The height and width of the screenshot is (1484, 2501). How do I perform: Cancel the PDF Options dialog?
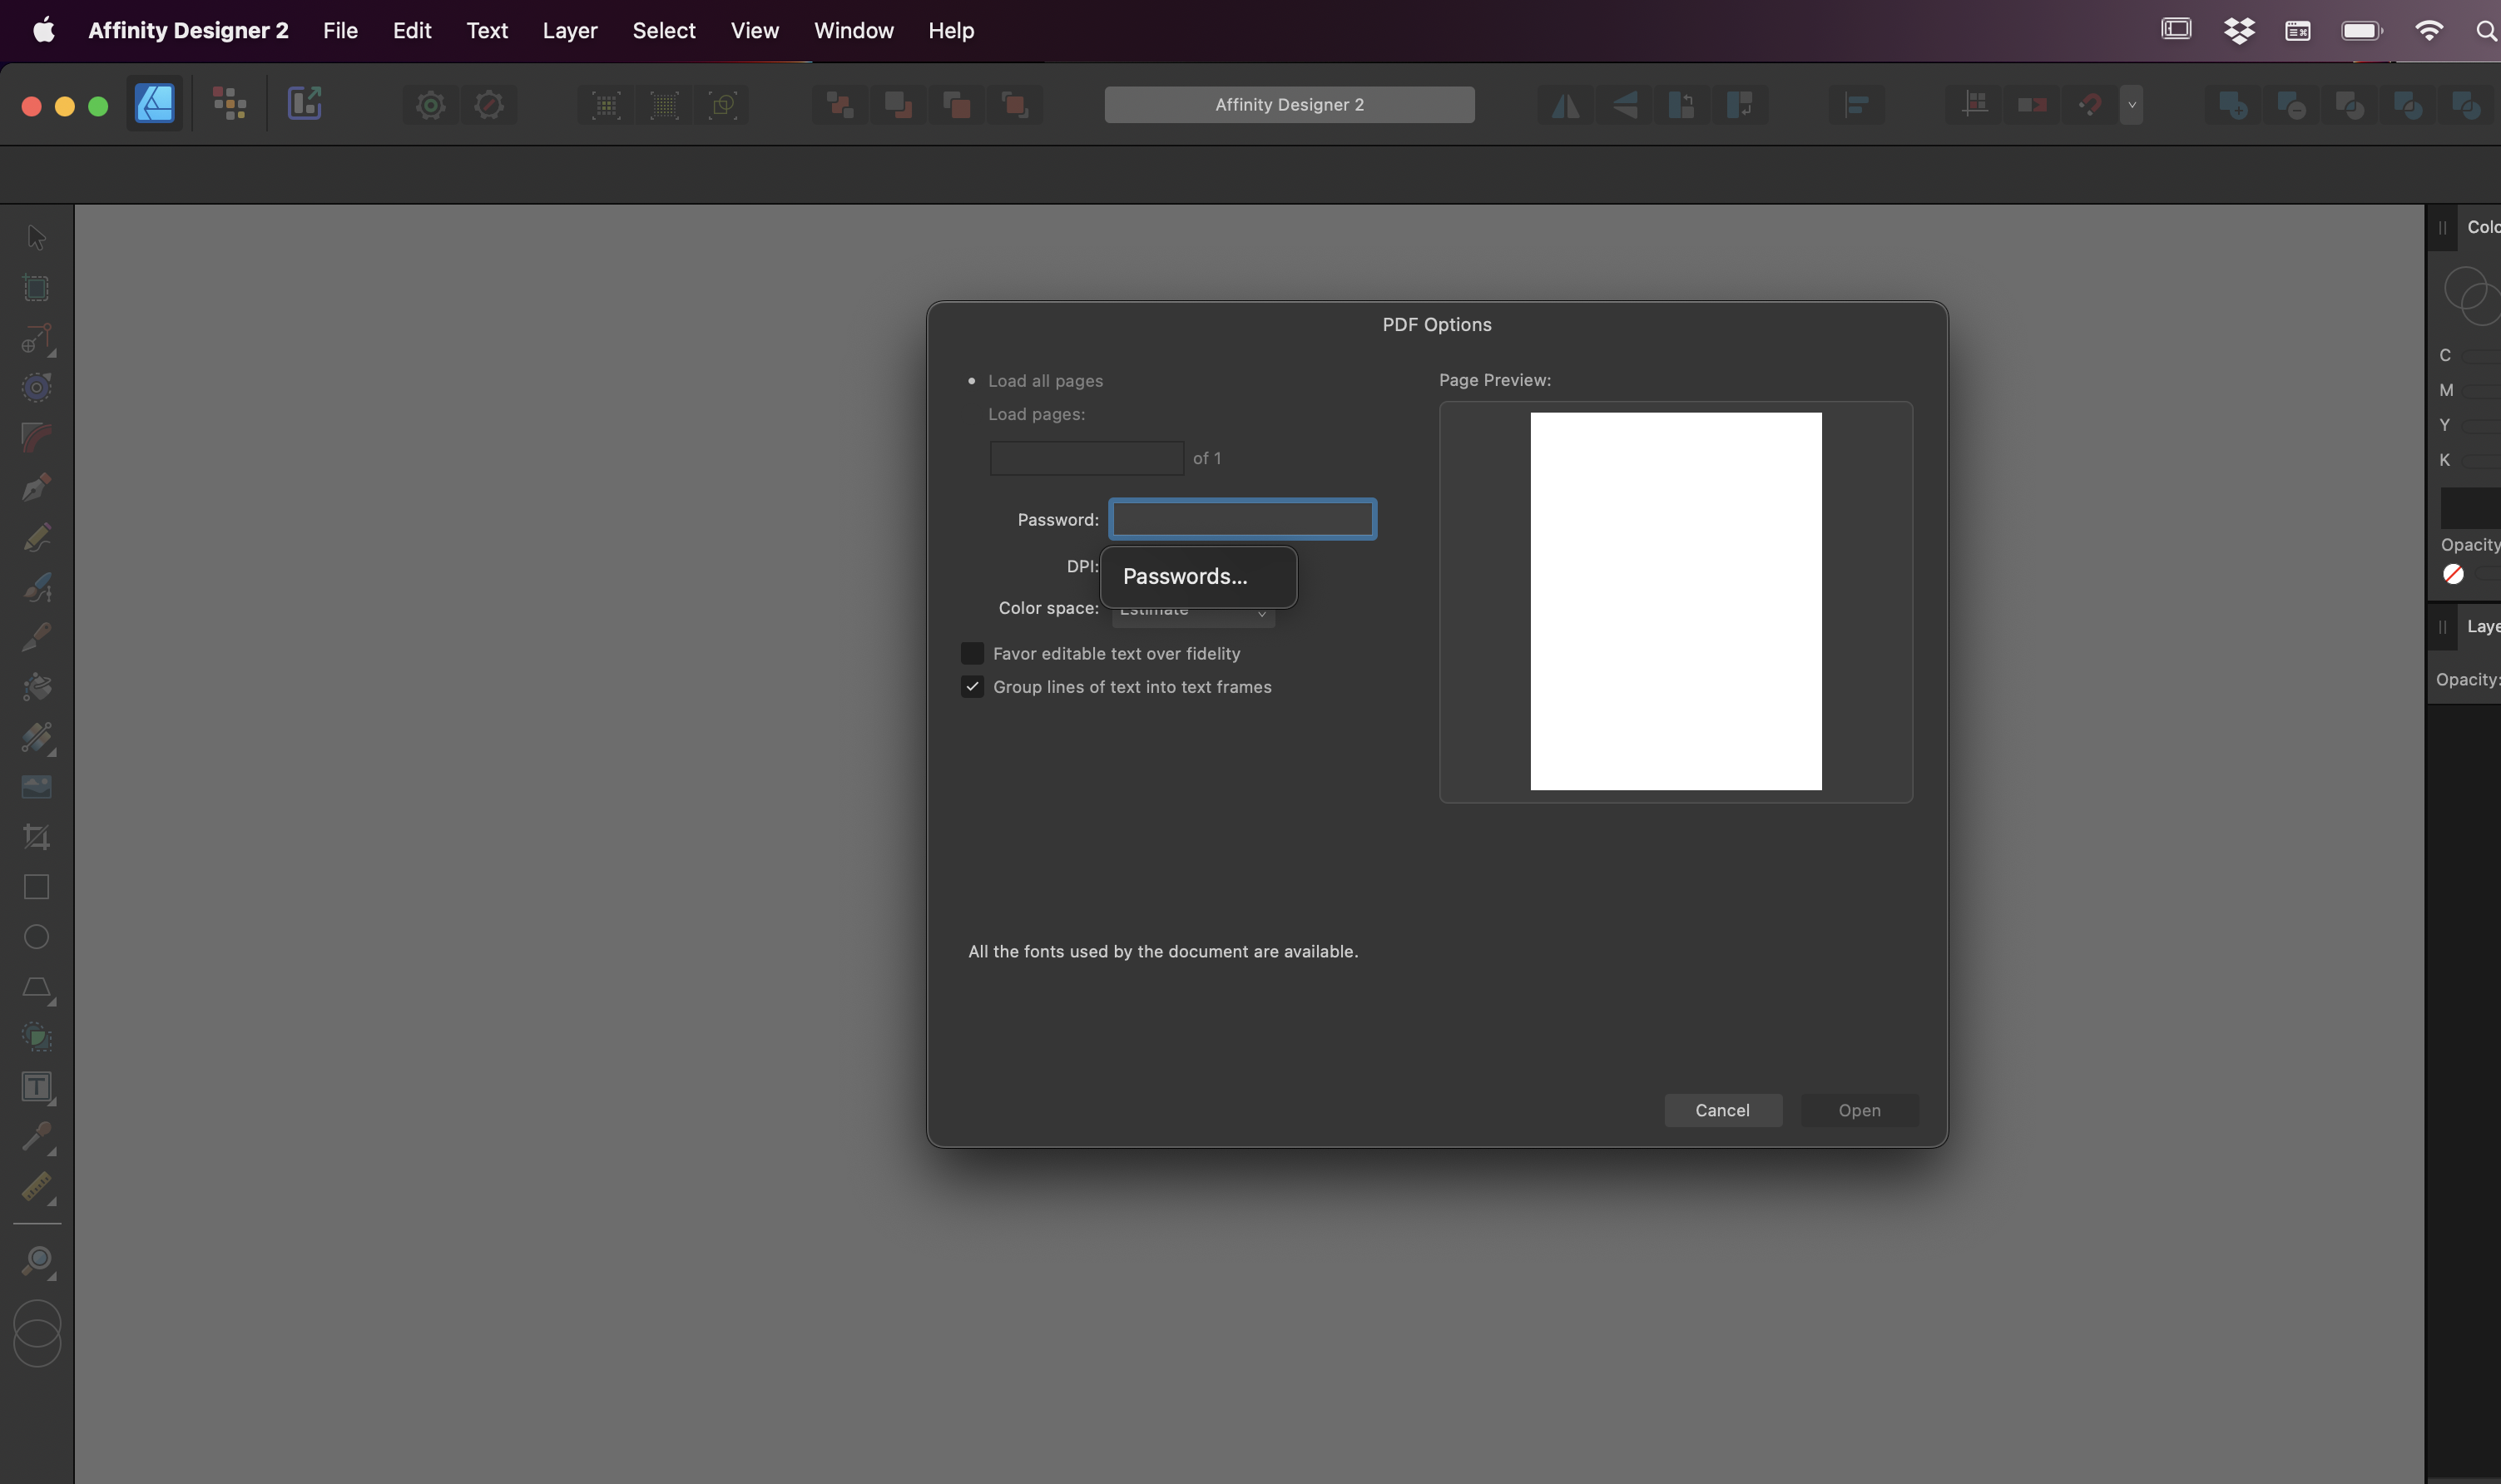(x=1722, y=1111)
